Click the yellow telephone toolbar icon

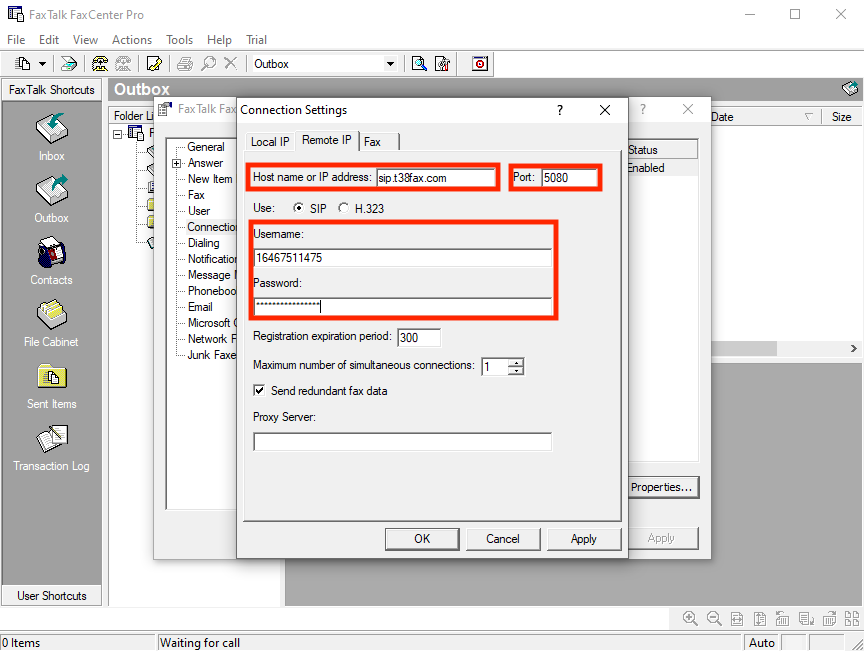click(100, 64)
